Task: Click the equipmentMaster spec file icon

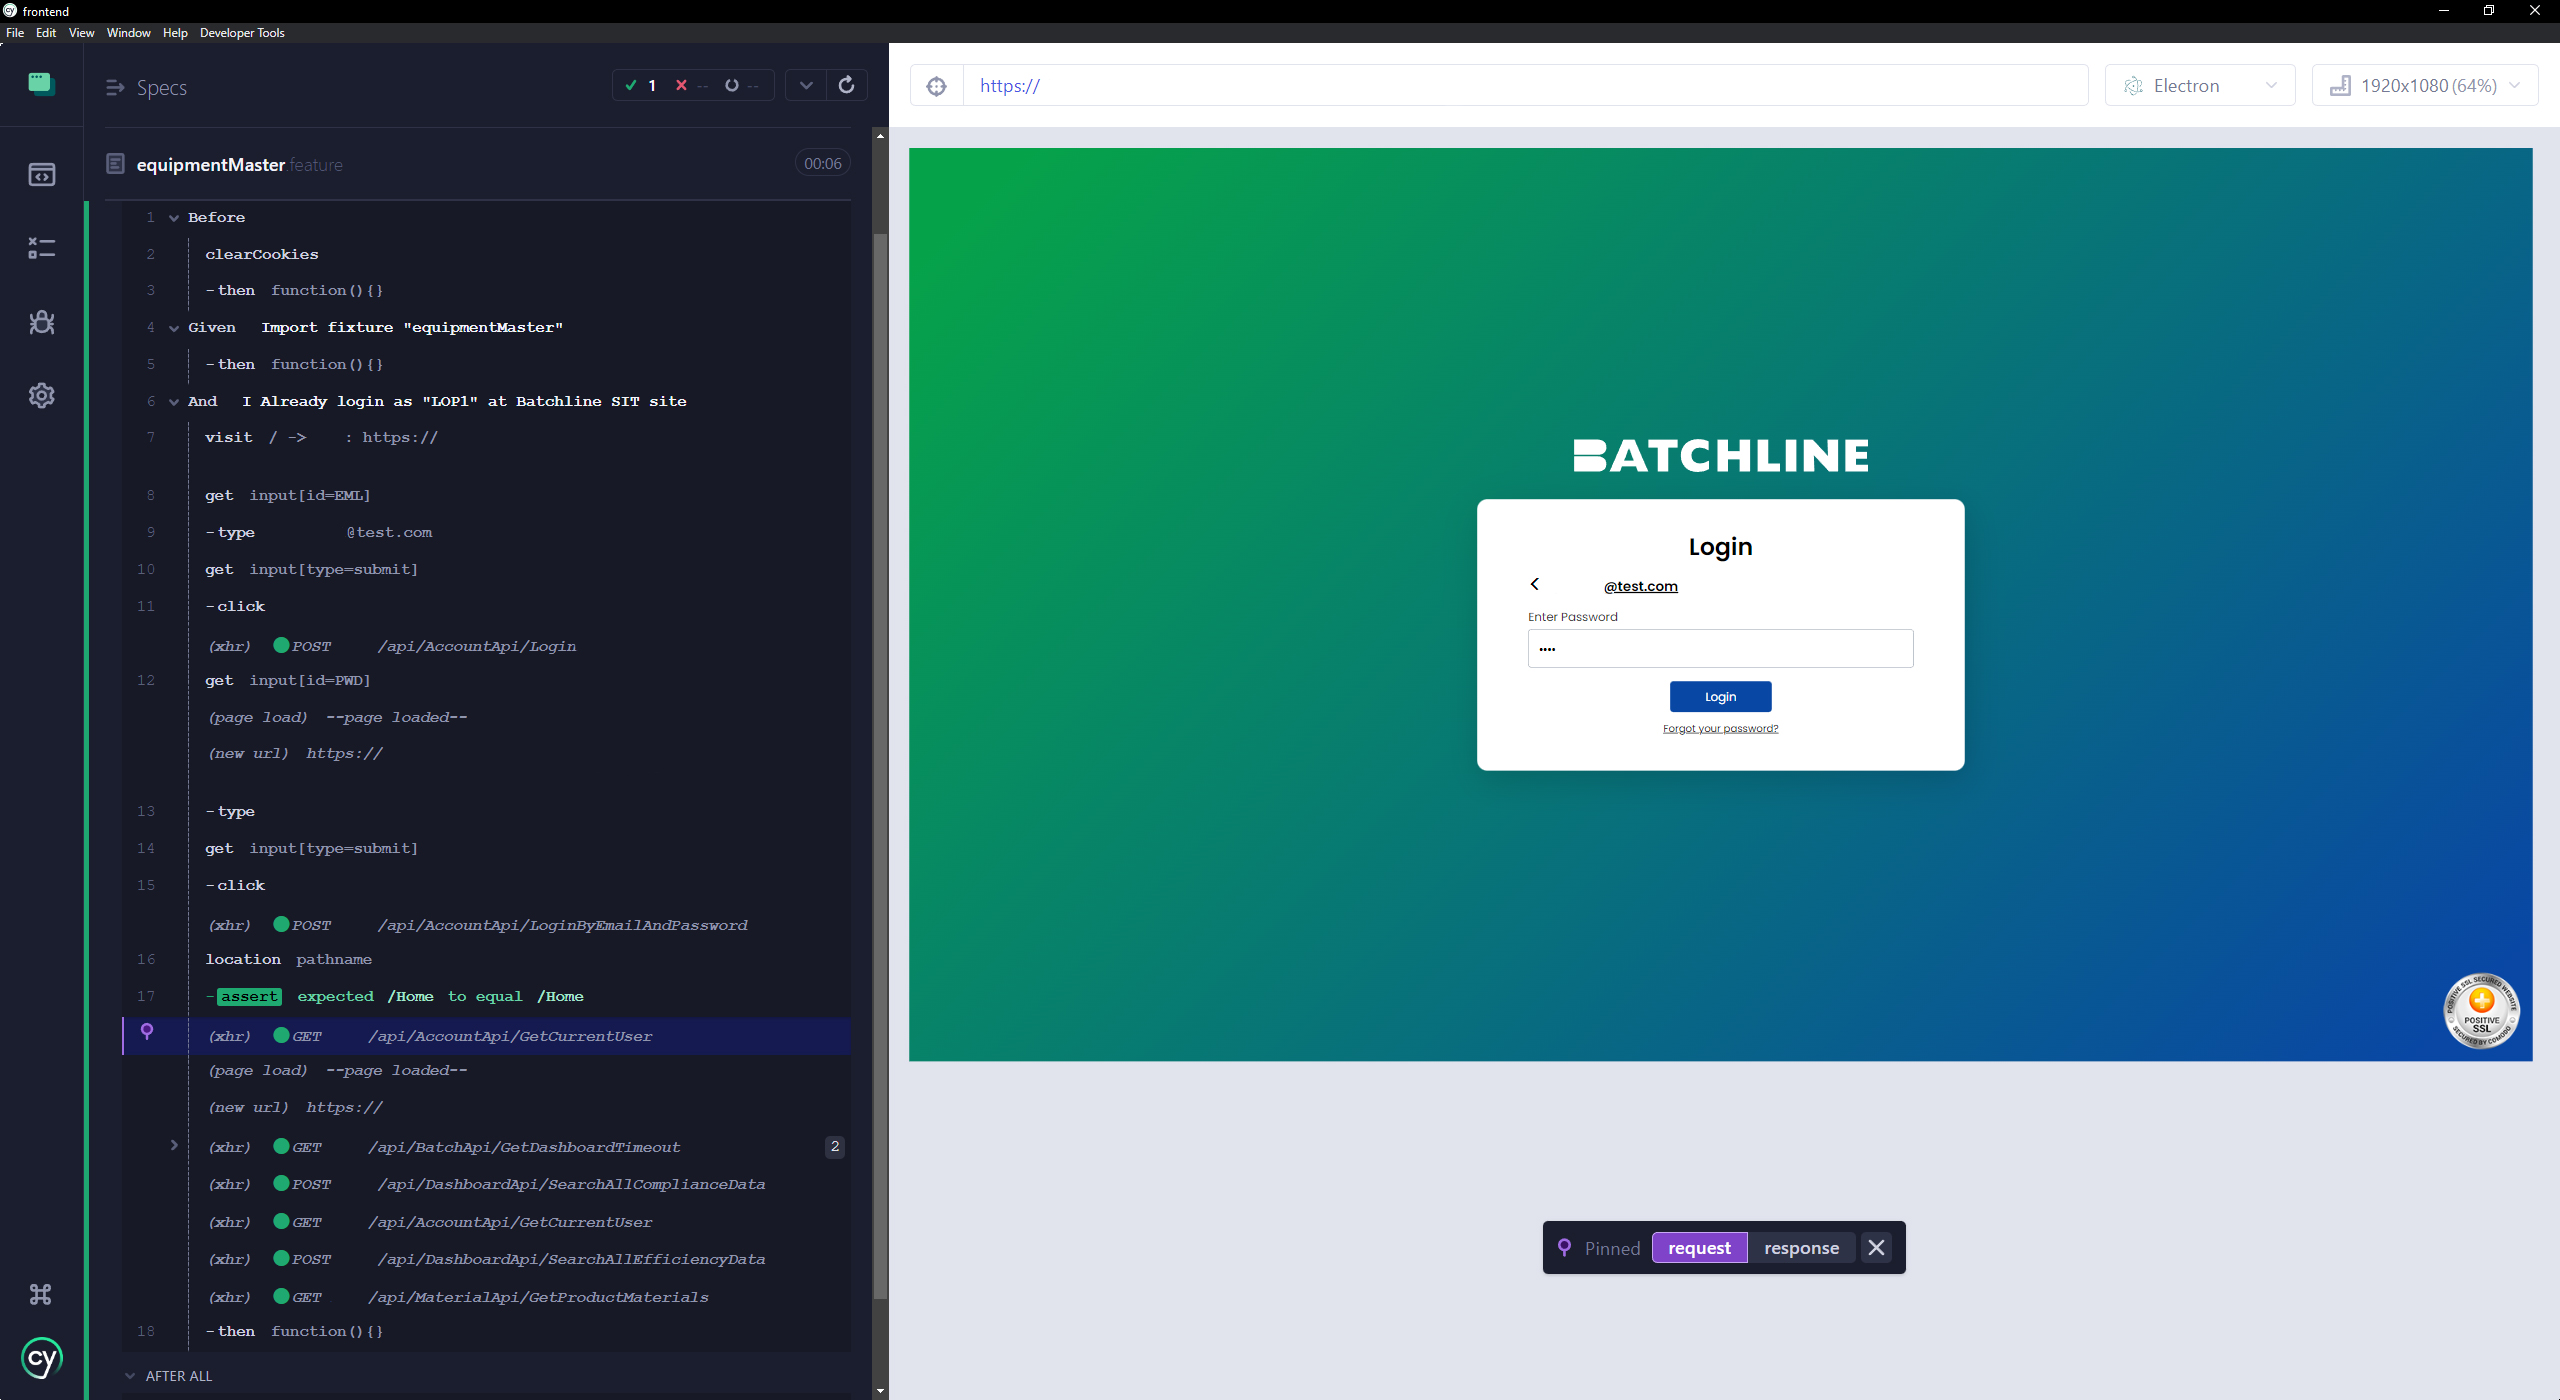Action: [116, 163]
